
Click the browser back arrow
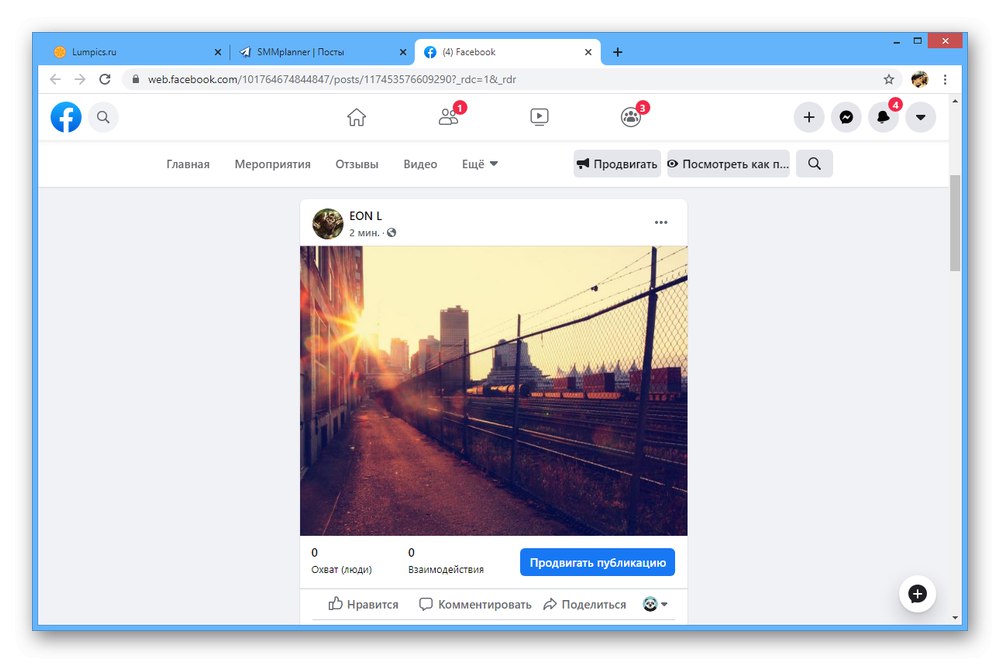55,79
